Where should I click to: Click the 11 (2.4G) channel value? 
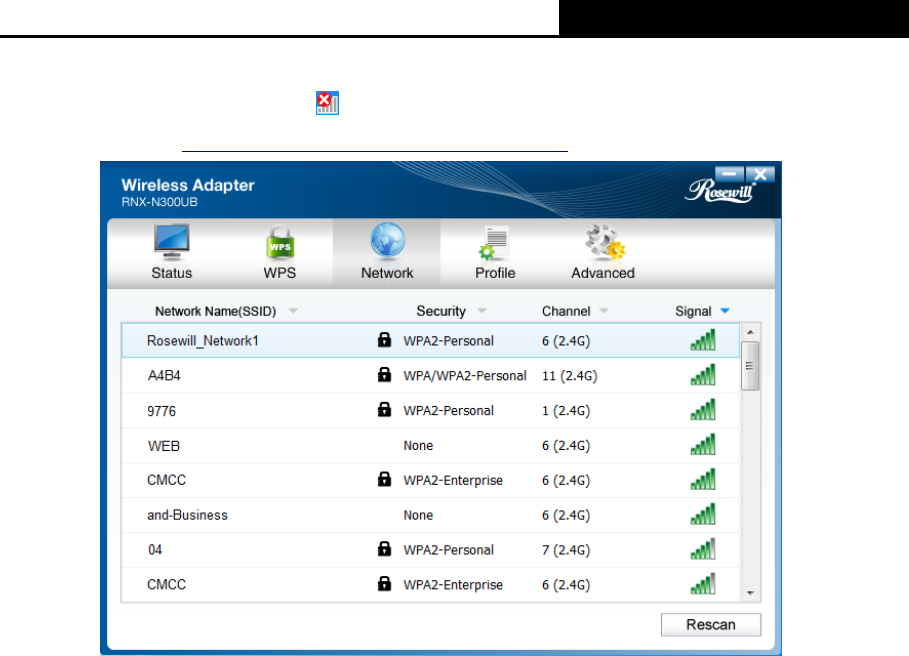click(x=569, y=376)
